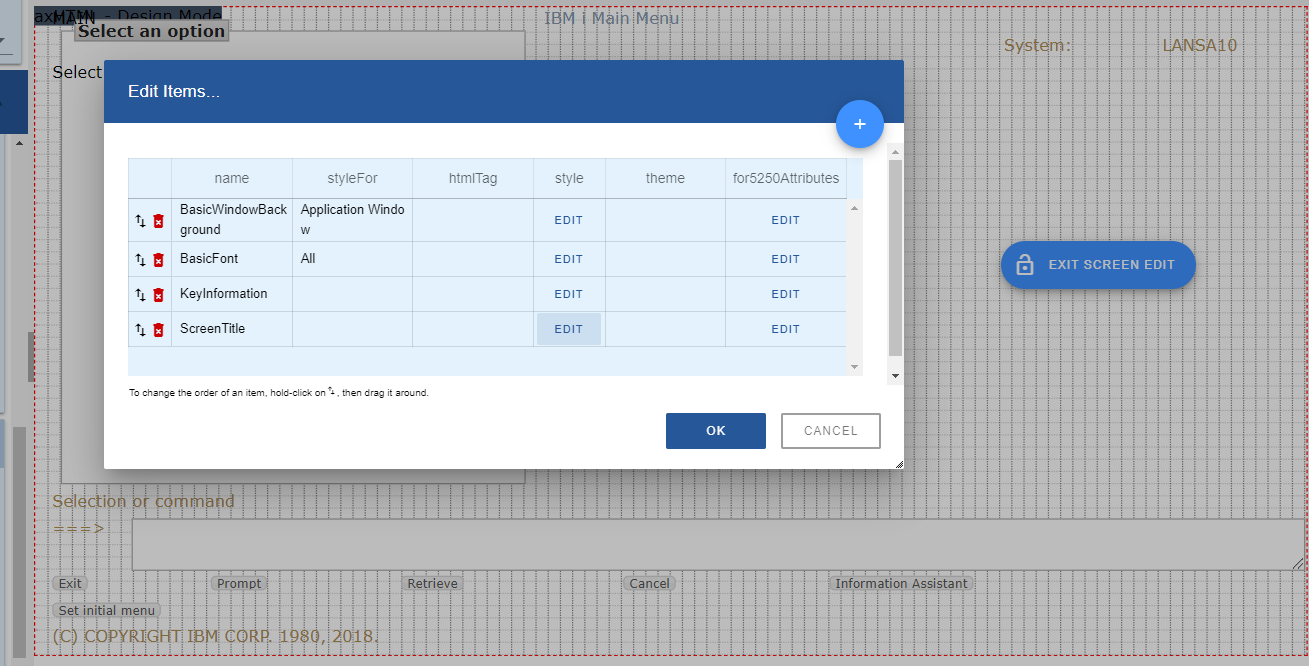Remove the ScreenTitle row using trash icon
The width and height of the screenshot is (1309, 666).
coord(158,330)
